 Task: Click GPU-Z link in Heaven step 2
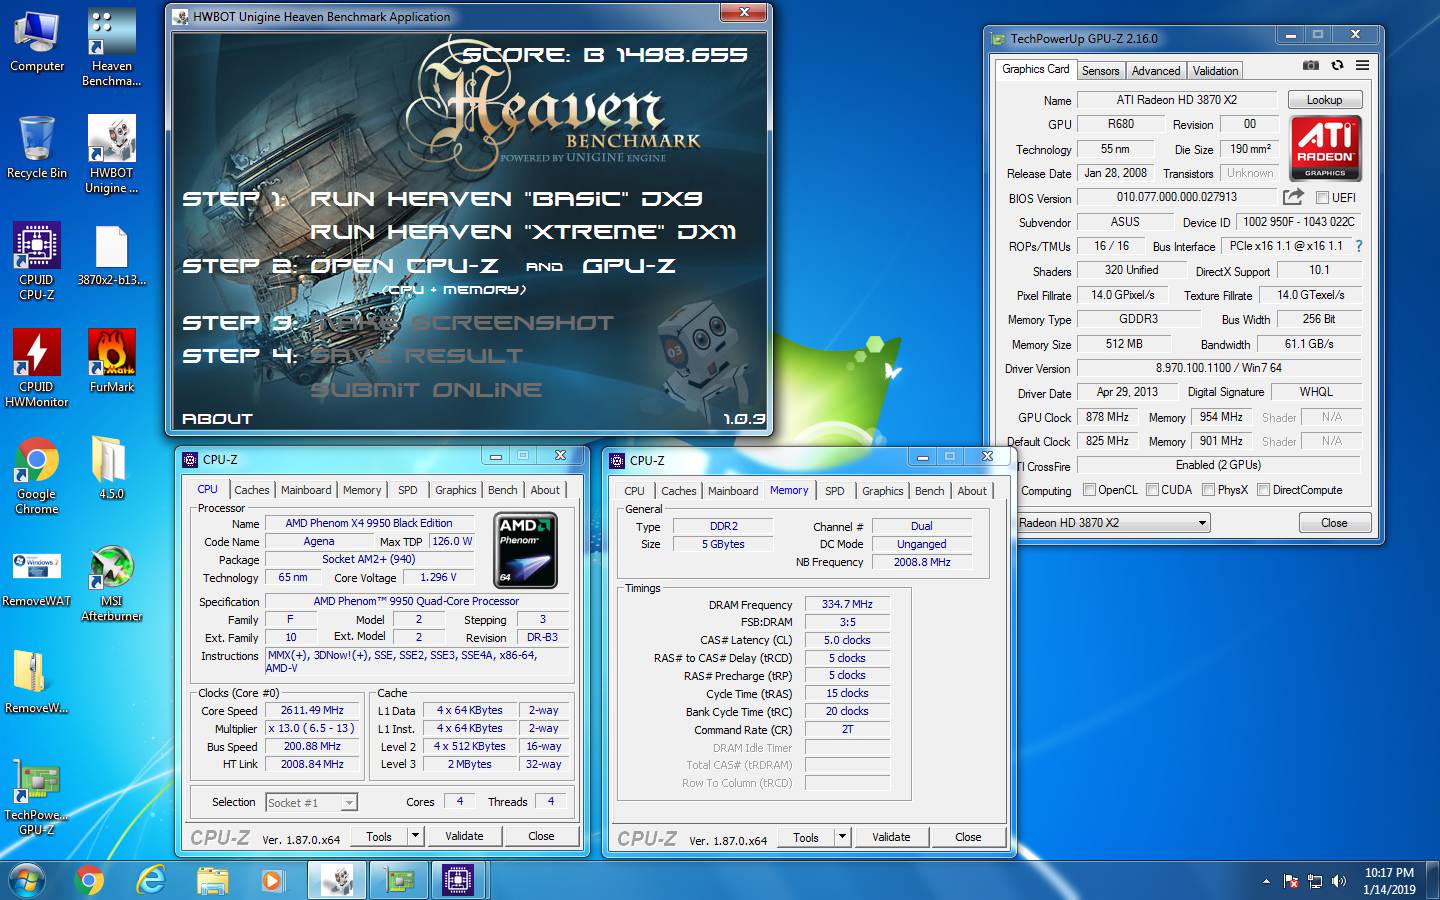(x=629, y=266)
